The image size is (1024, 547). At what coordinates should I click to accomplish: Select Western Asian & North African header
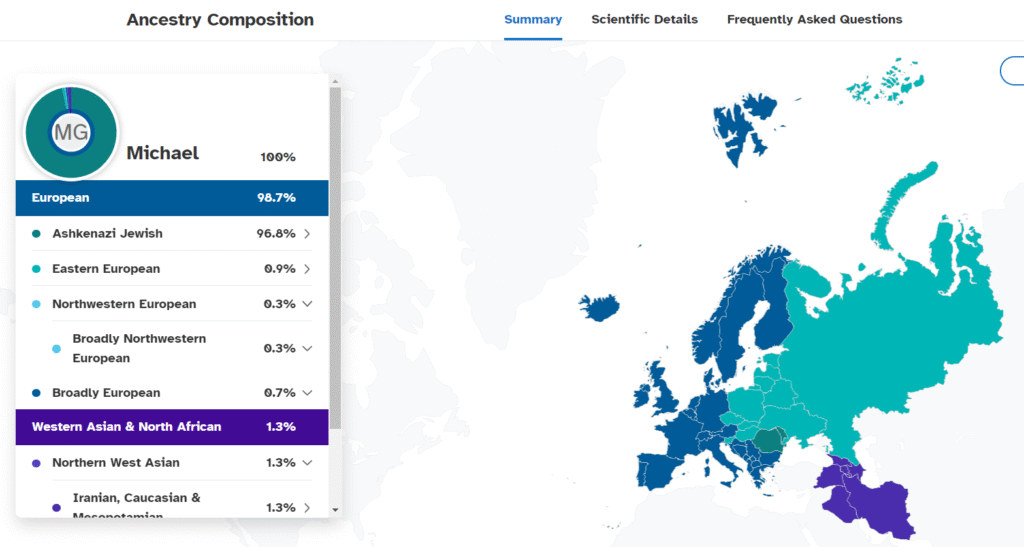click(172, 427)
